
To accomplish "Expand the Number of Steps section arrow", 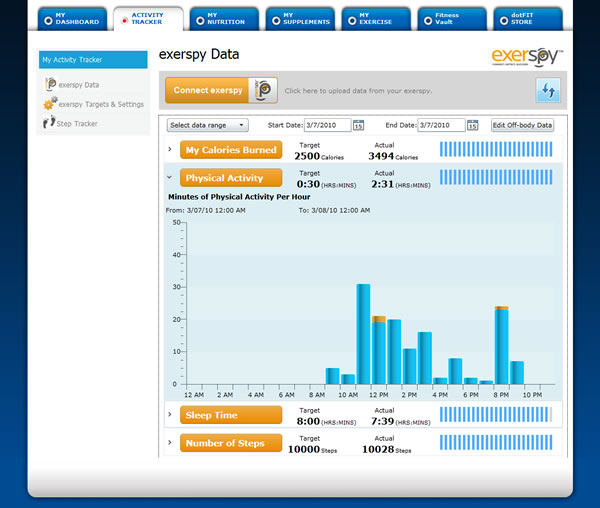I will click(170, 443).
